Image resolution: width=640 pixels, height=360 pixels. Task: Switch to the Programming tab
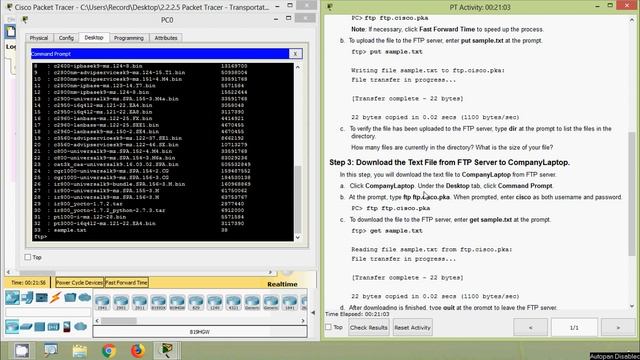tap(129, 38)
